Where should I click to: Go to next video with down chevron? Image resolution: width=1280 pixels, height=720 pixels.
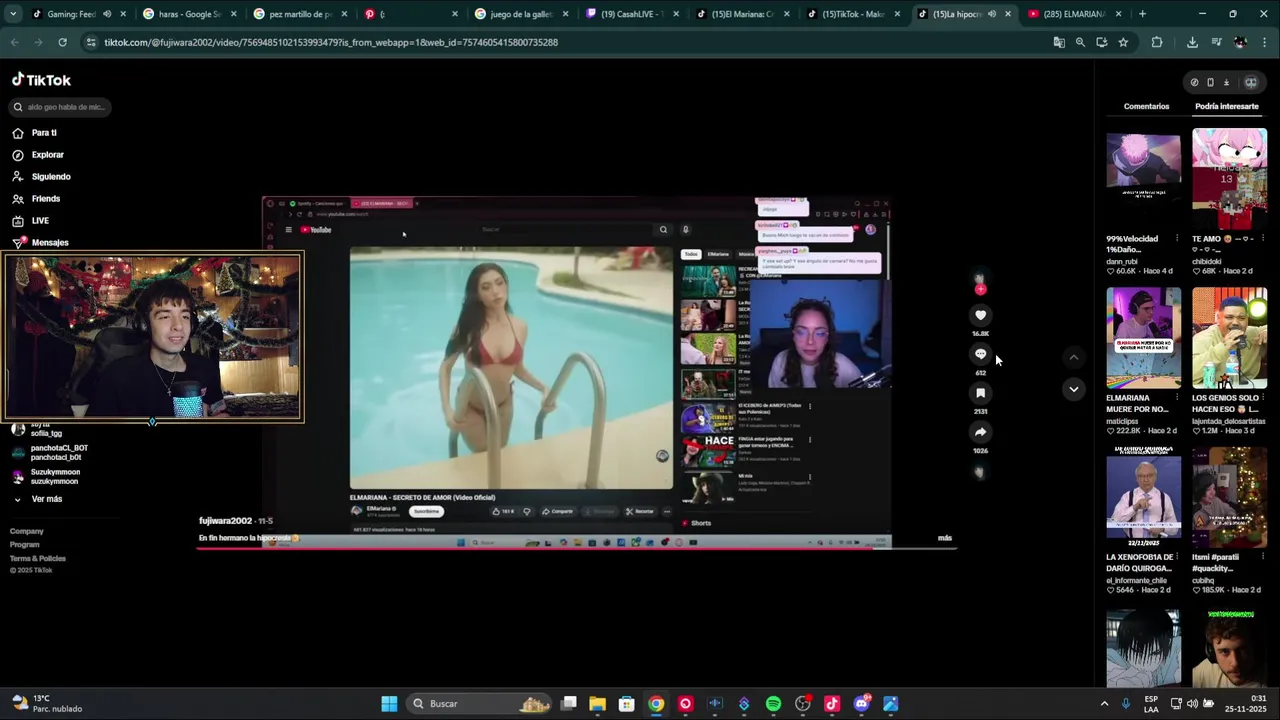(x=1073, y=389)
